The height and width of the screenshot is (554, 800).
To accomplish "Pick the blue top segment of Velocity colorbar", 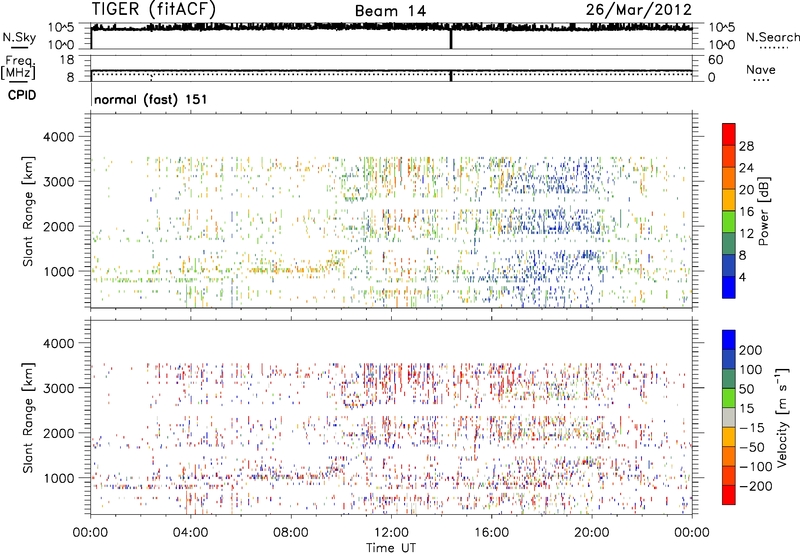I will [x=729, y=342].
